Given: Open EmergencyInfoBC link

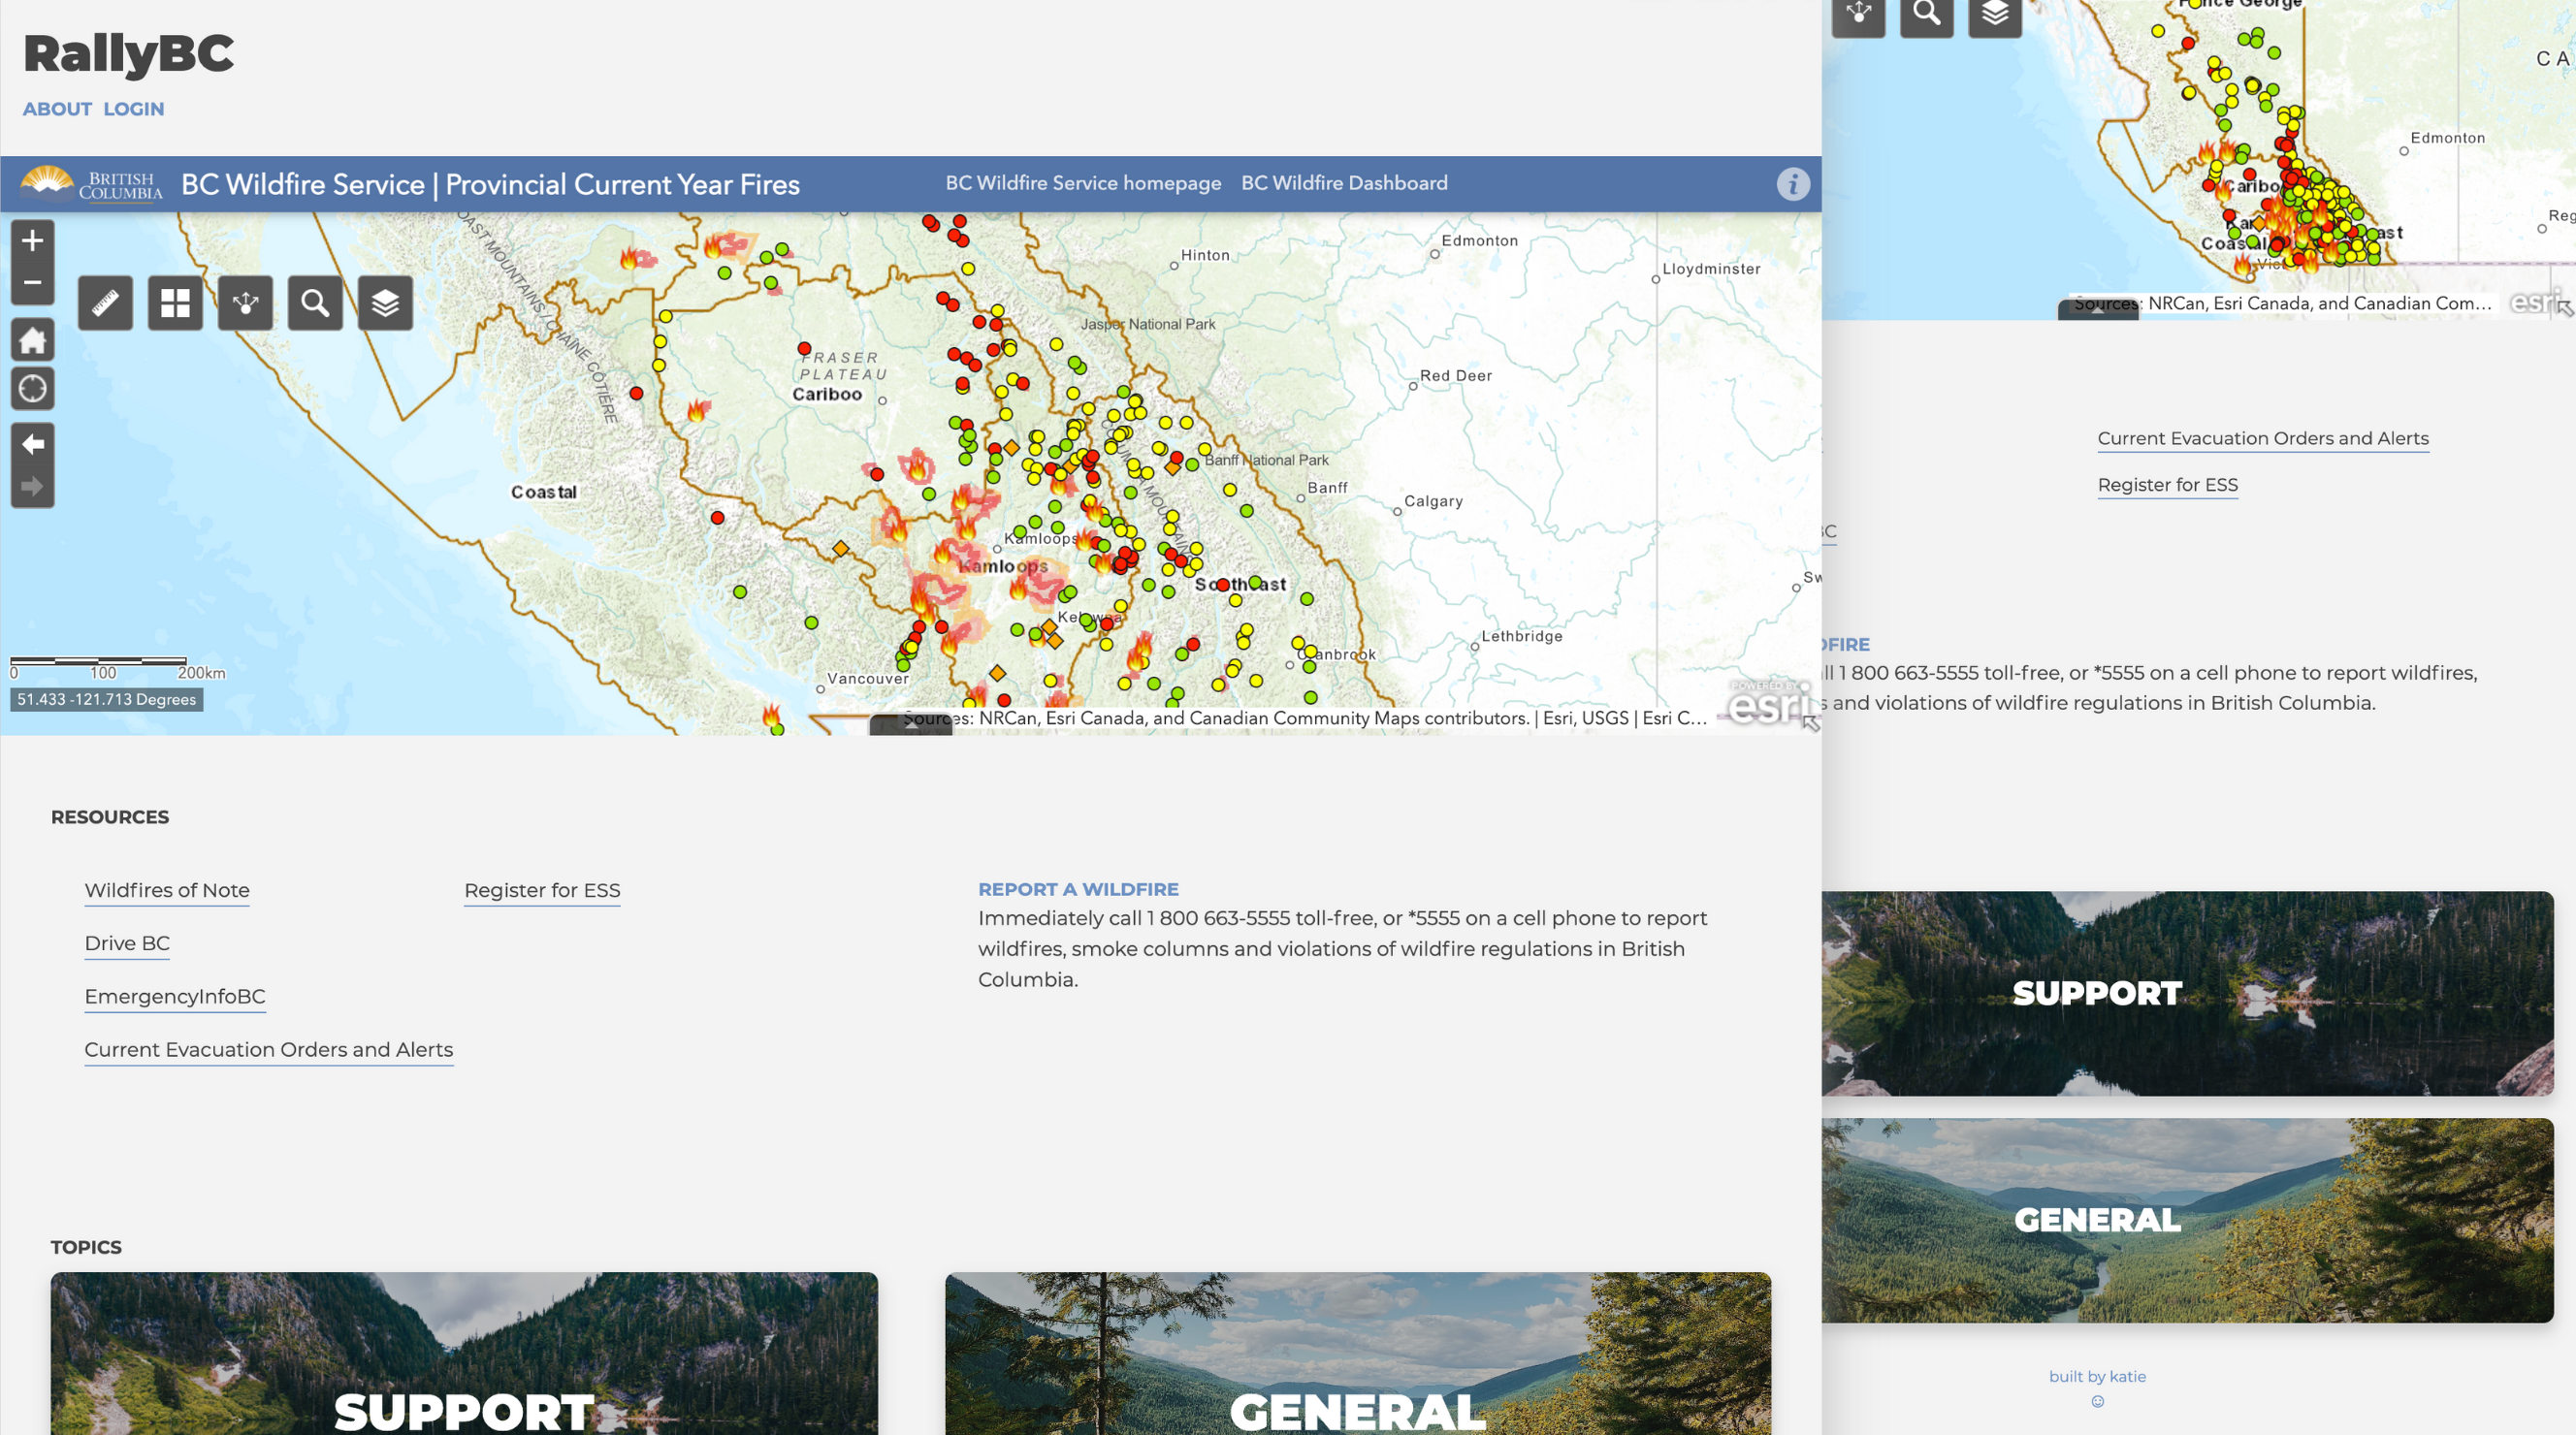Looking at the screenshot, I should click(x=175, y=996).
